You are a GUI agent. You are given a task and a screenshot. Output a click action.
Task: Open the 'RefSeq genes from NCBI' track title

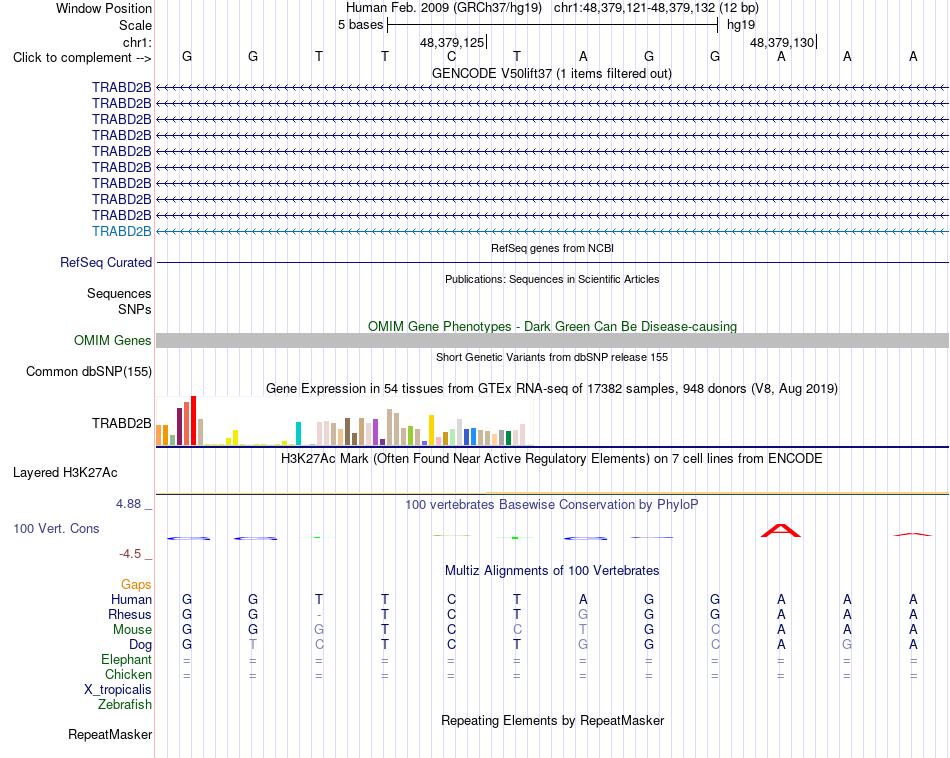pos(552,248)
